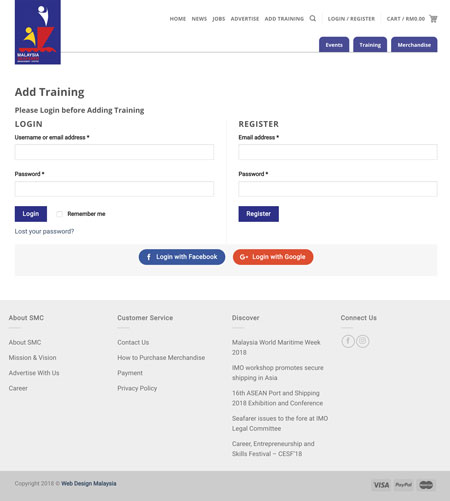Open Lost your password link
450x501 pixels.
tap(44, 231)
